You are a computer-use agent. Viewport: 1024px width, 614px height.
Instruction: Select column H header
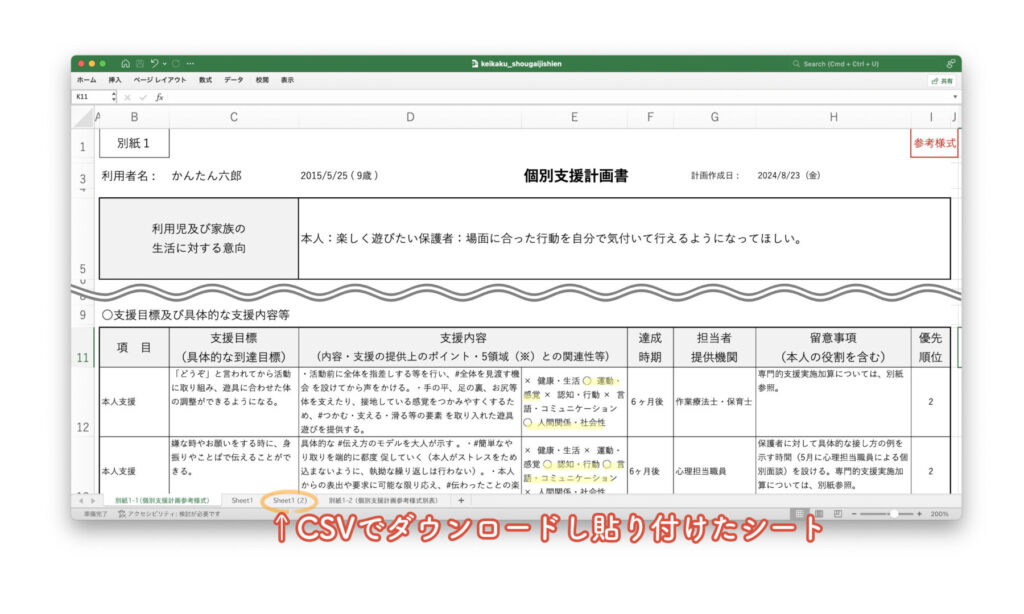[833, 117]
